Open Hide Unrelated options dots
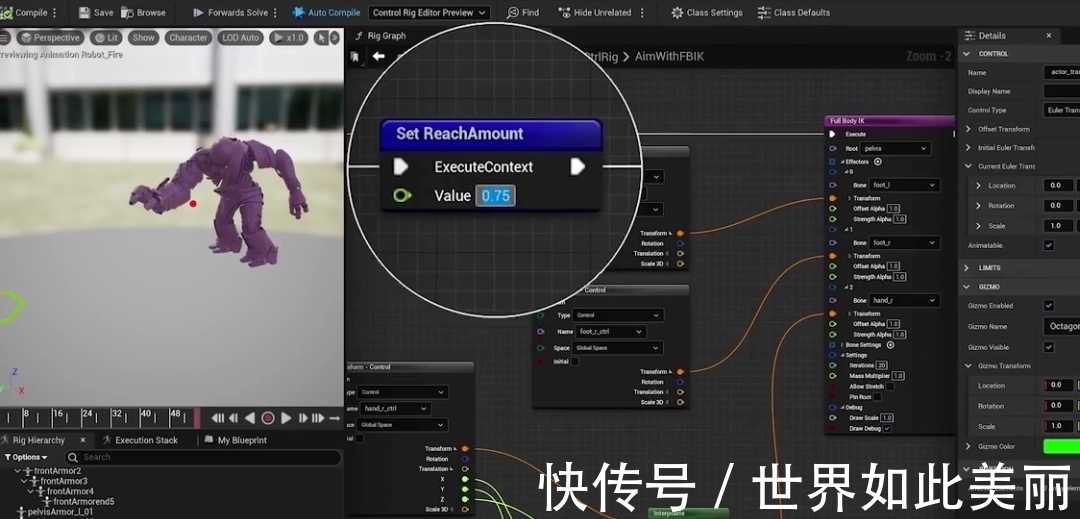1080x519 pixels. pos(642,12)
